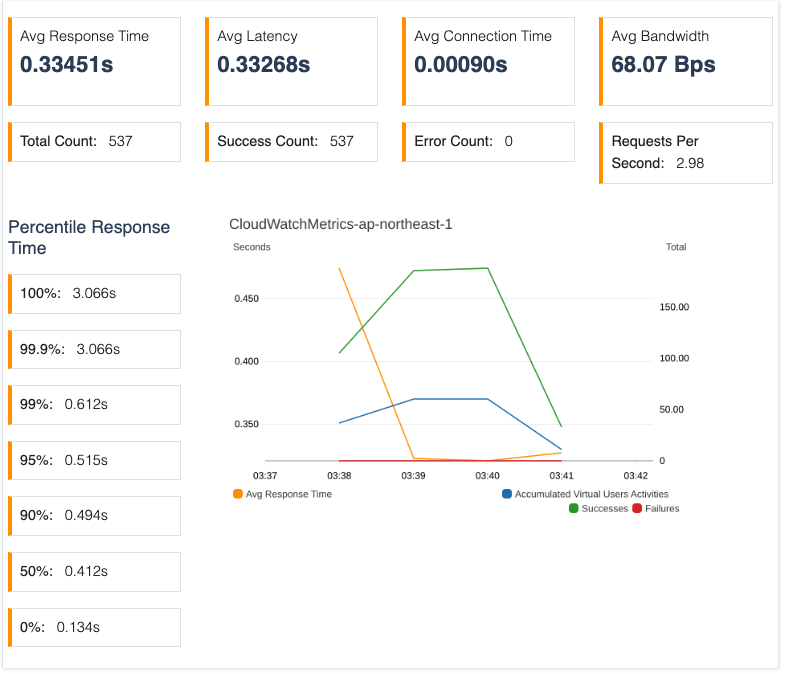
Task: Click the Avg Response Time legend label
Action: point(289,494)
